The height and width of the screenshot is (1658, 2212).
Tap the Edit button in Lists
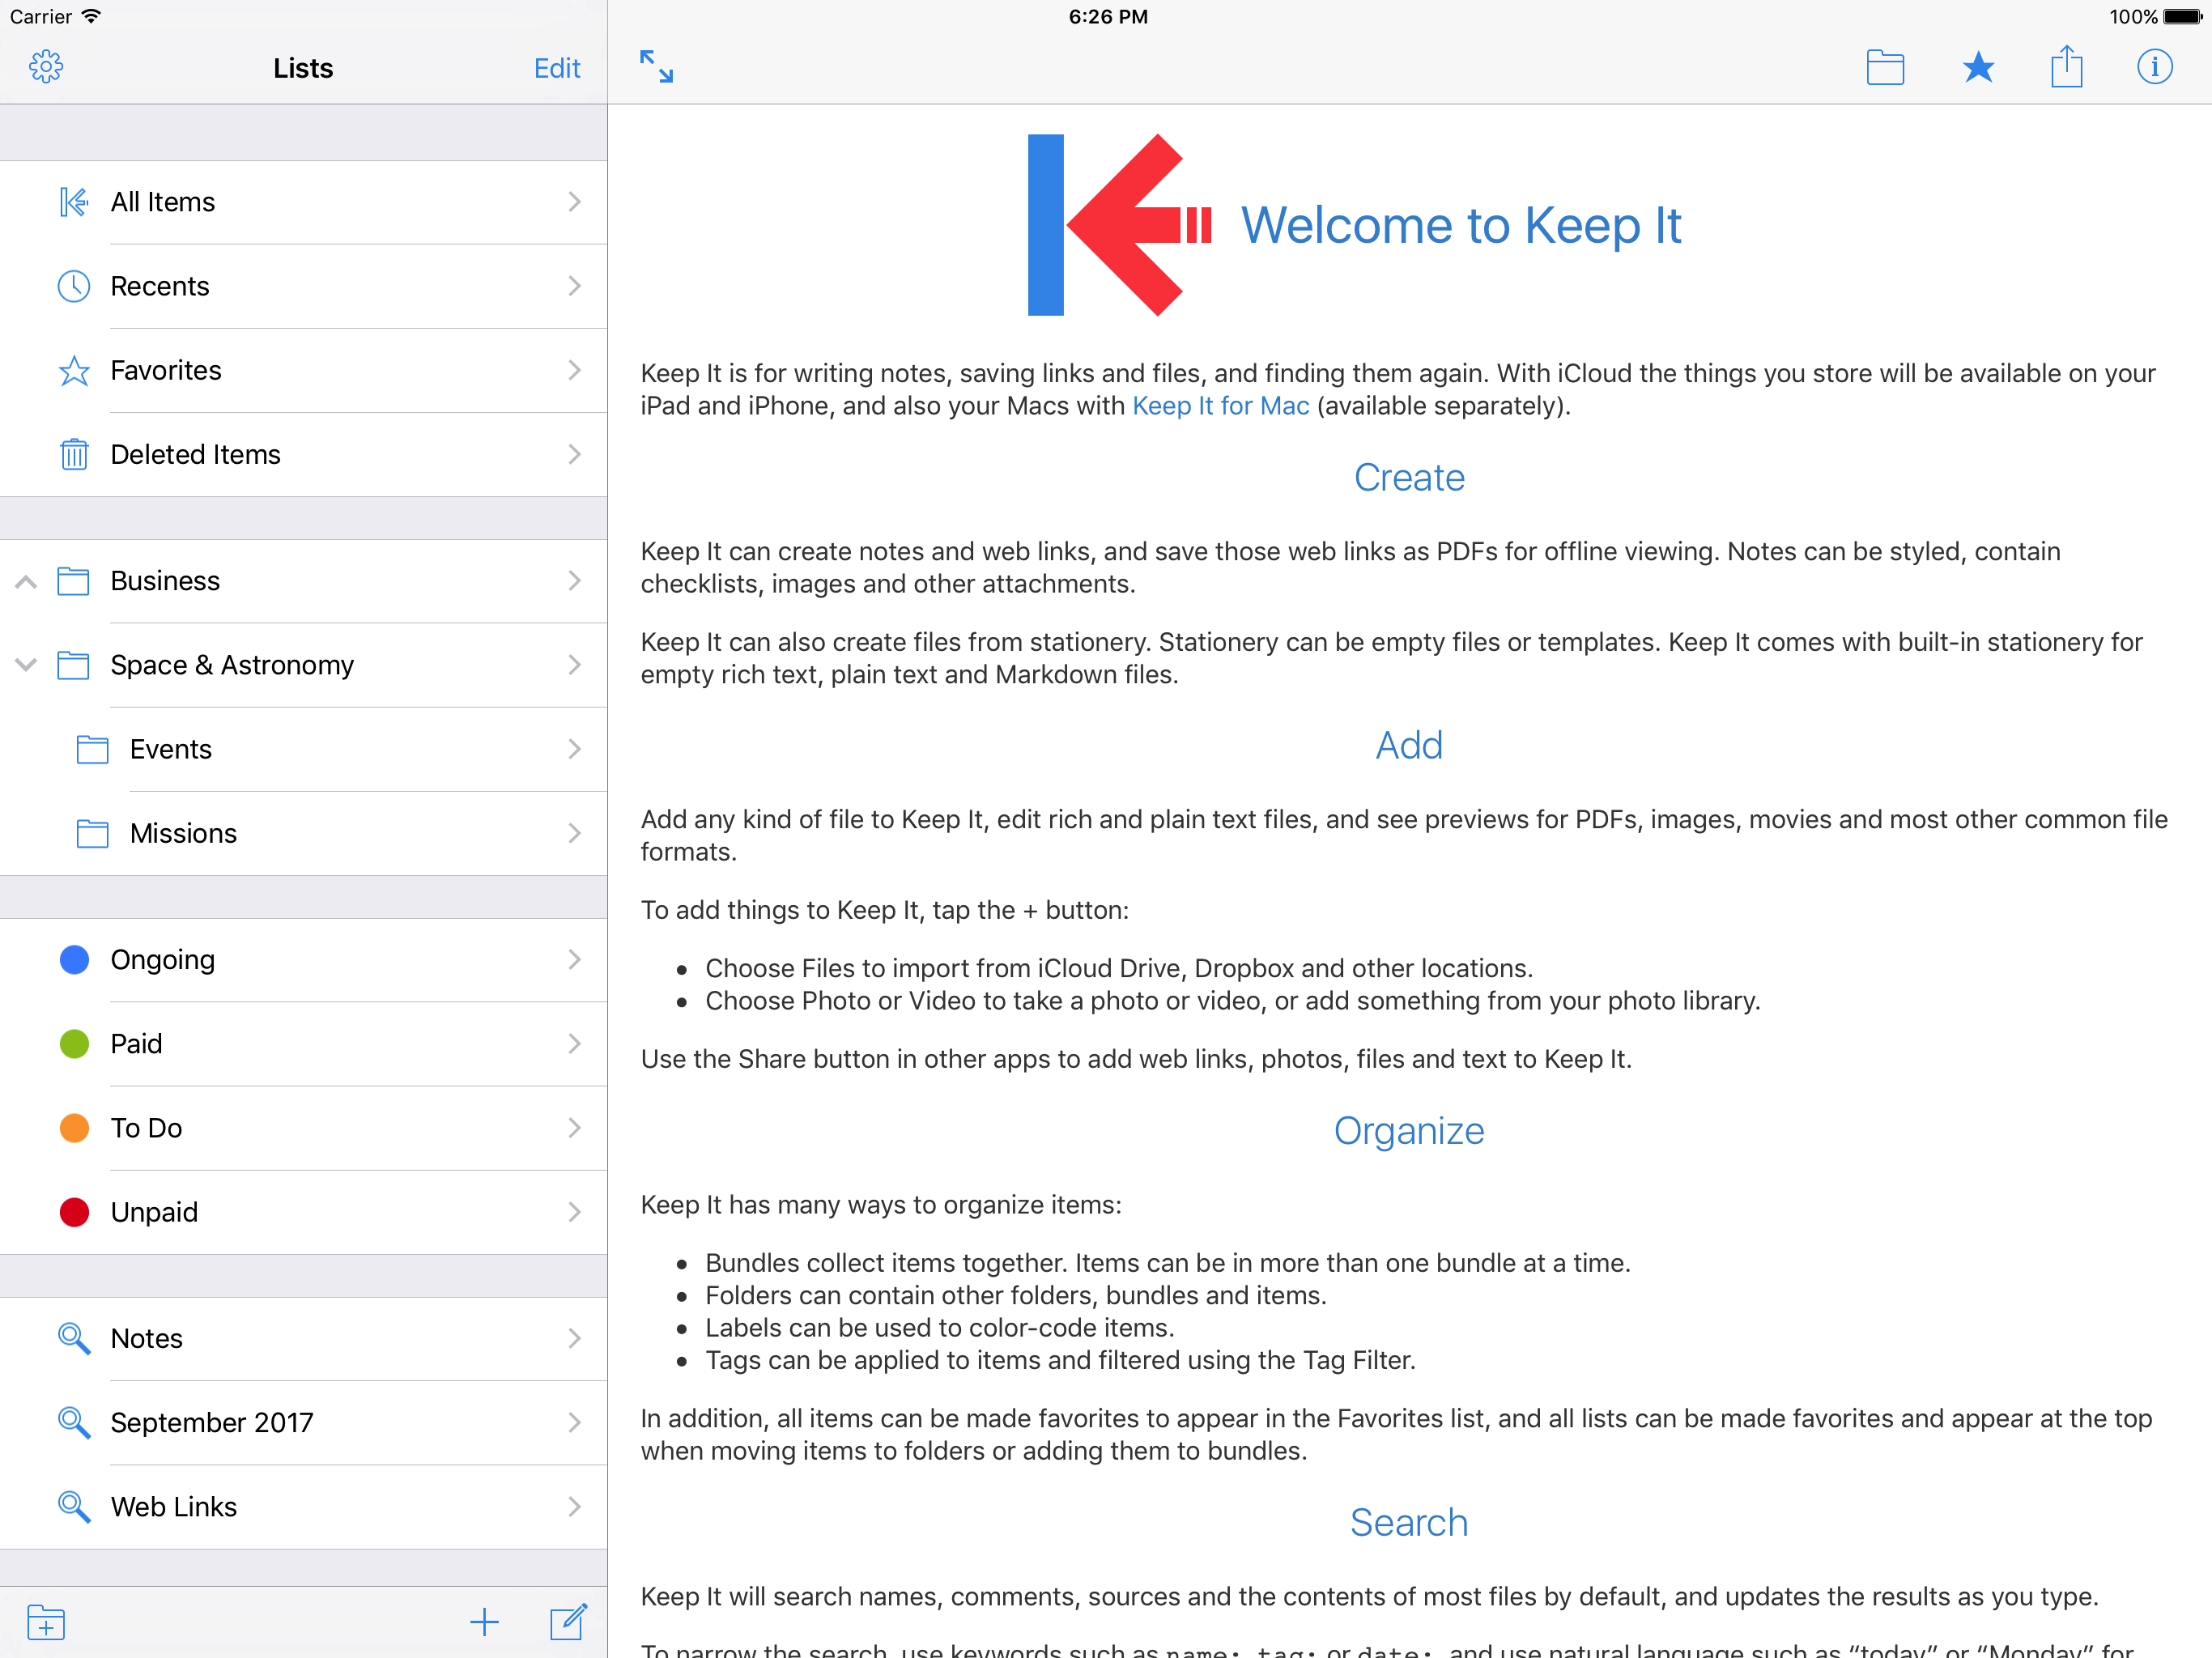(x=557, y=68)
